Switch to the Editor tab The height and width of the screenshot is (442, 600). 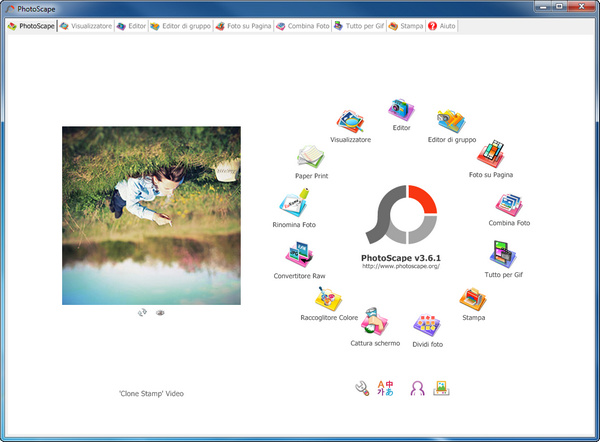click(131, 25)
